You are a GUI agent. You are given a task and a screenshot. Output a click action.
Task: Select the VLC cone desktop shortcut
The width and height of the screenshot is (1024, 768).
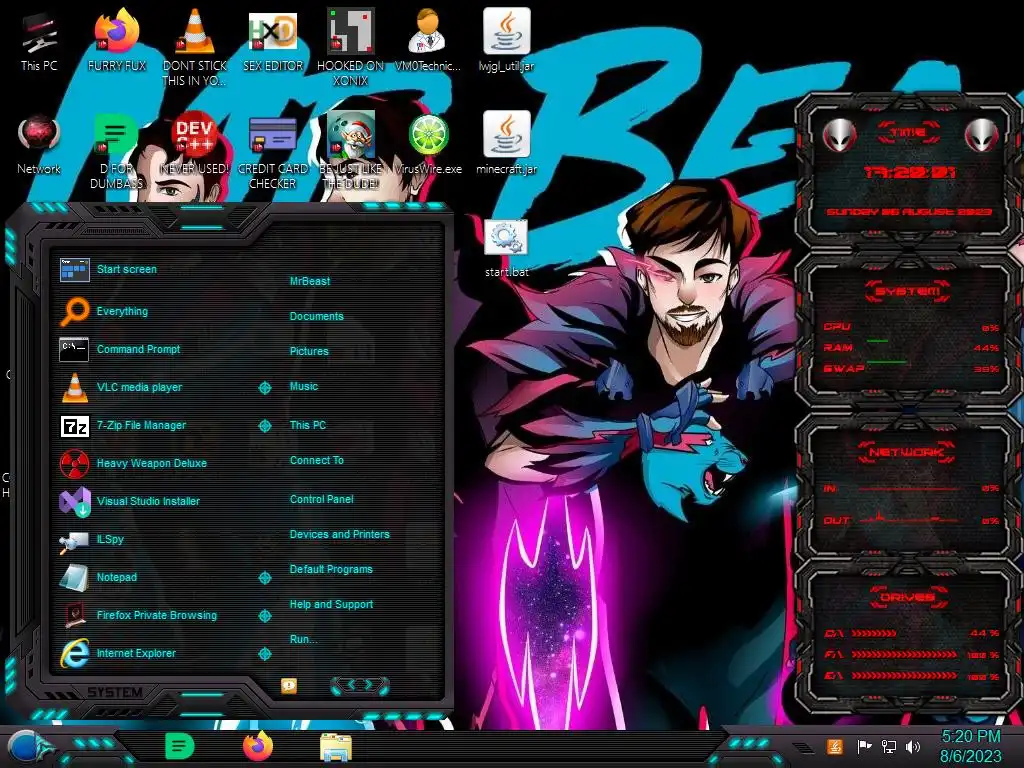pos(195,47)
